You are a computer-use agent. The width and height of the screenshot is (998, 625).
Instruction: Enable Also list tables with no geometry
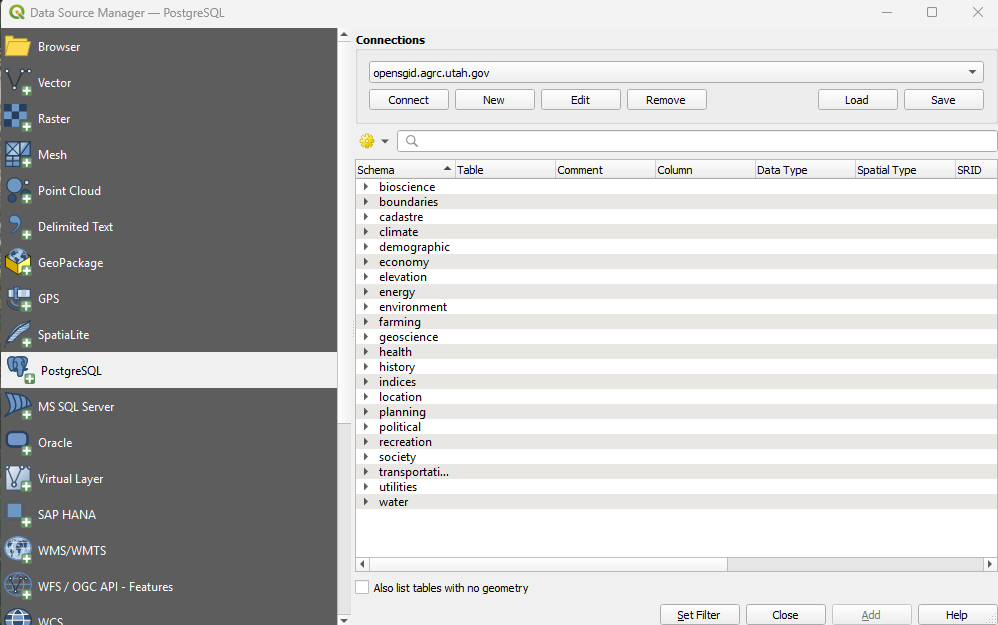click(362, 587)
